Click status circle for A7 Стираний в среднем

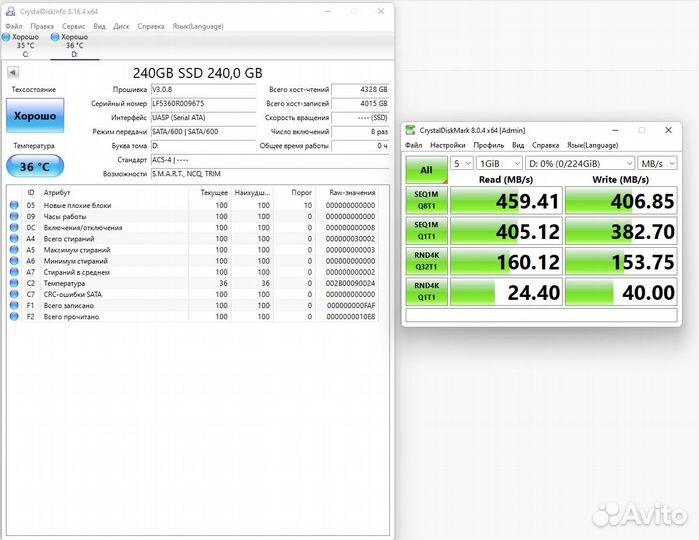point(14,272)
